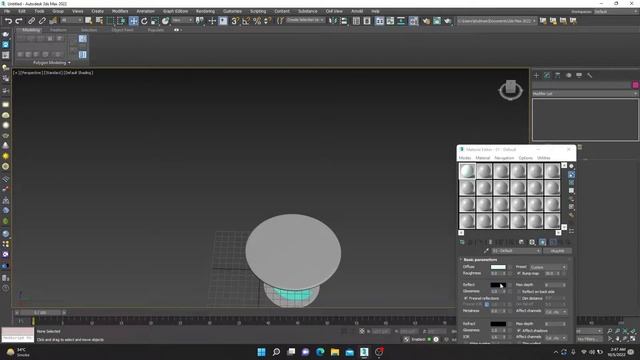Click Edit Named Selection Sets icon
The image size is (640, 360).
(280, 21)
